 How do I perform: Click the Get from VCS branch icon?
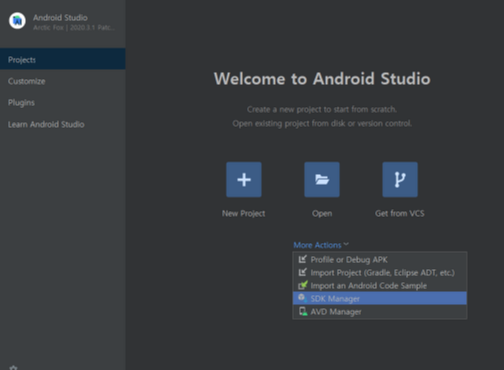pos(400,180)
